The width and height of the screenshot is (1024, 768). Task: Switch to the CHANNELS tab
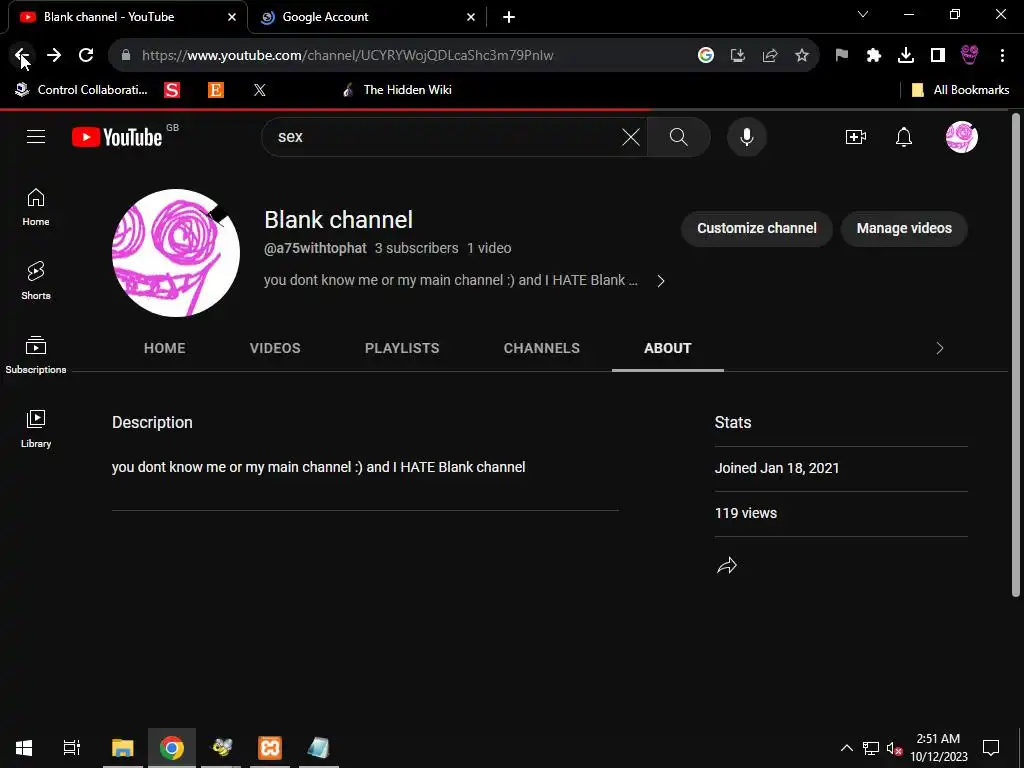point(541,348)
